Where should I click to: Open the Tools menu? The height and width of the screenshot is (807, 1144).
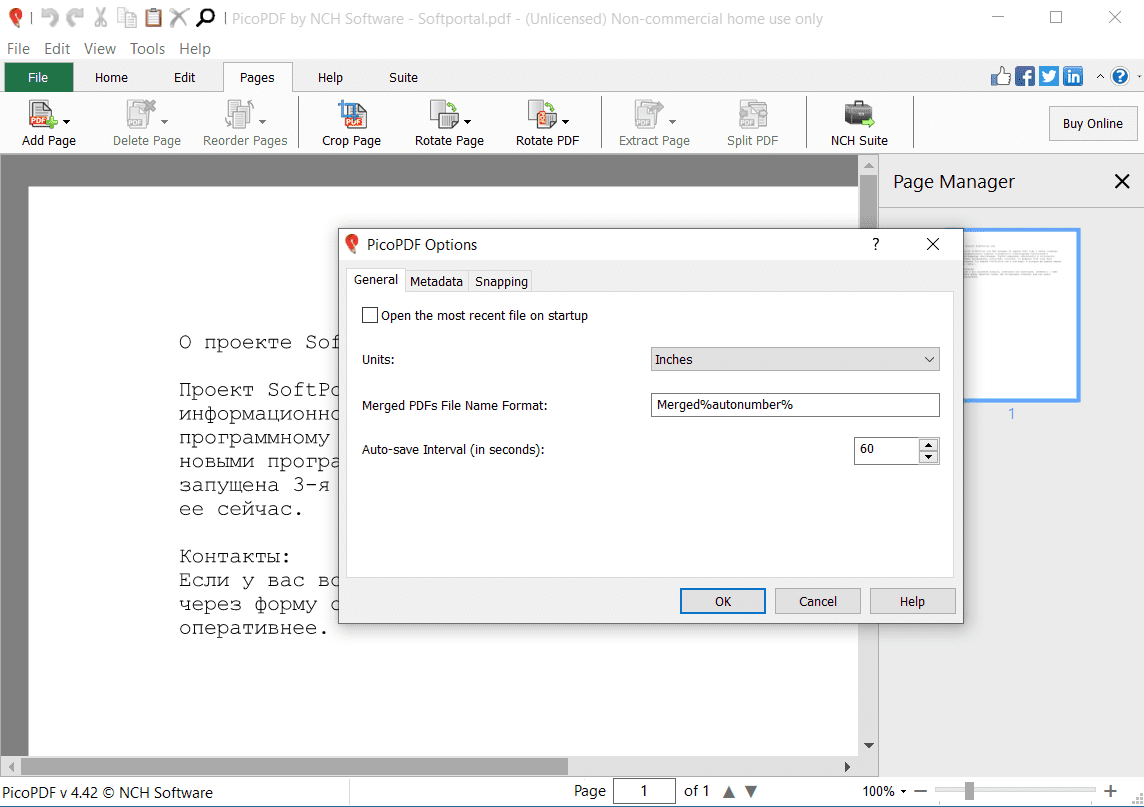coord(147,49)
